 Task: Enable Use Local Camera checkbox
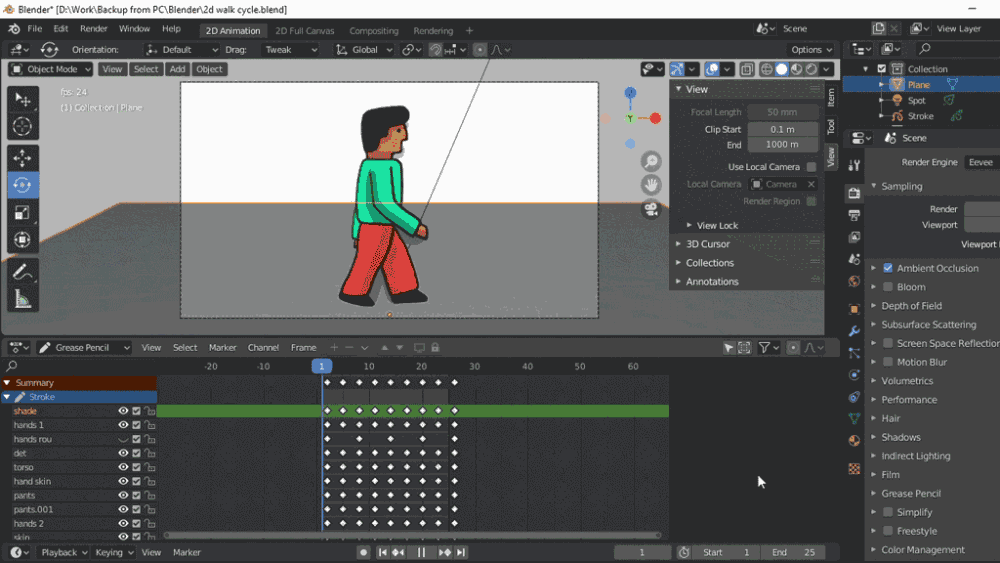(811, 167)
